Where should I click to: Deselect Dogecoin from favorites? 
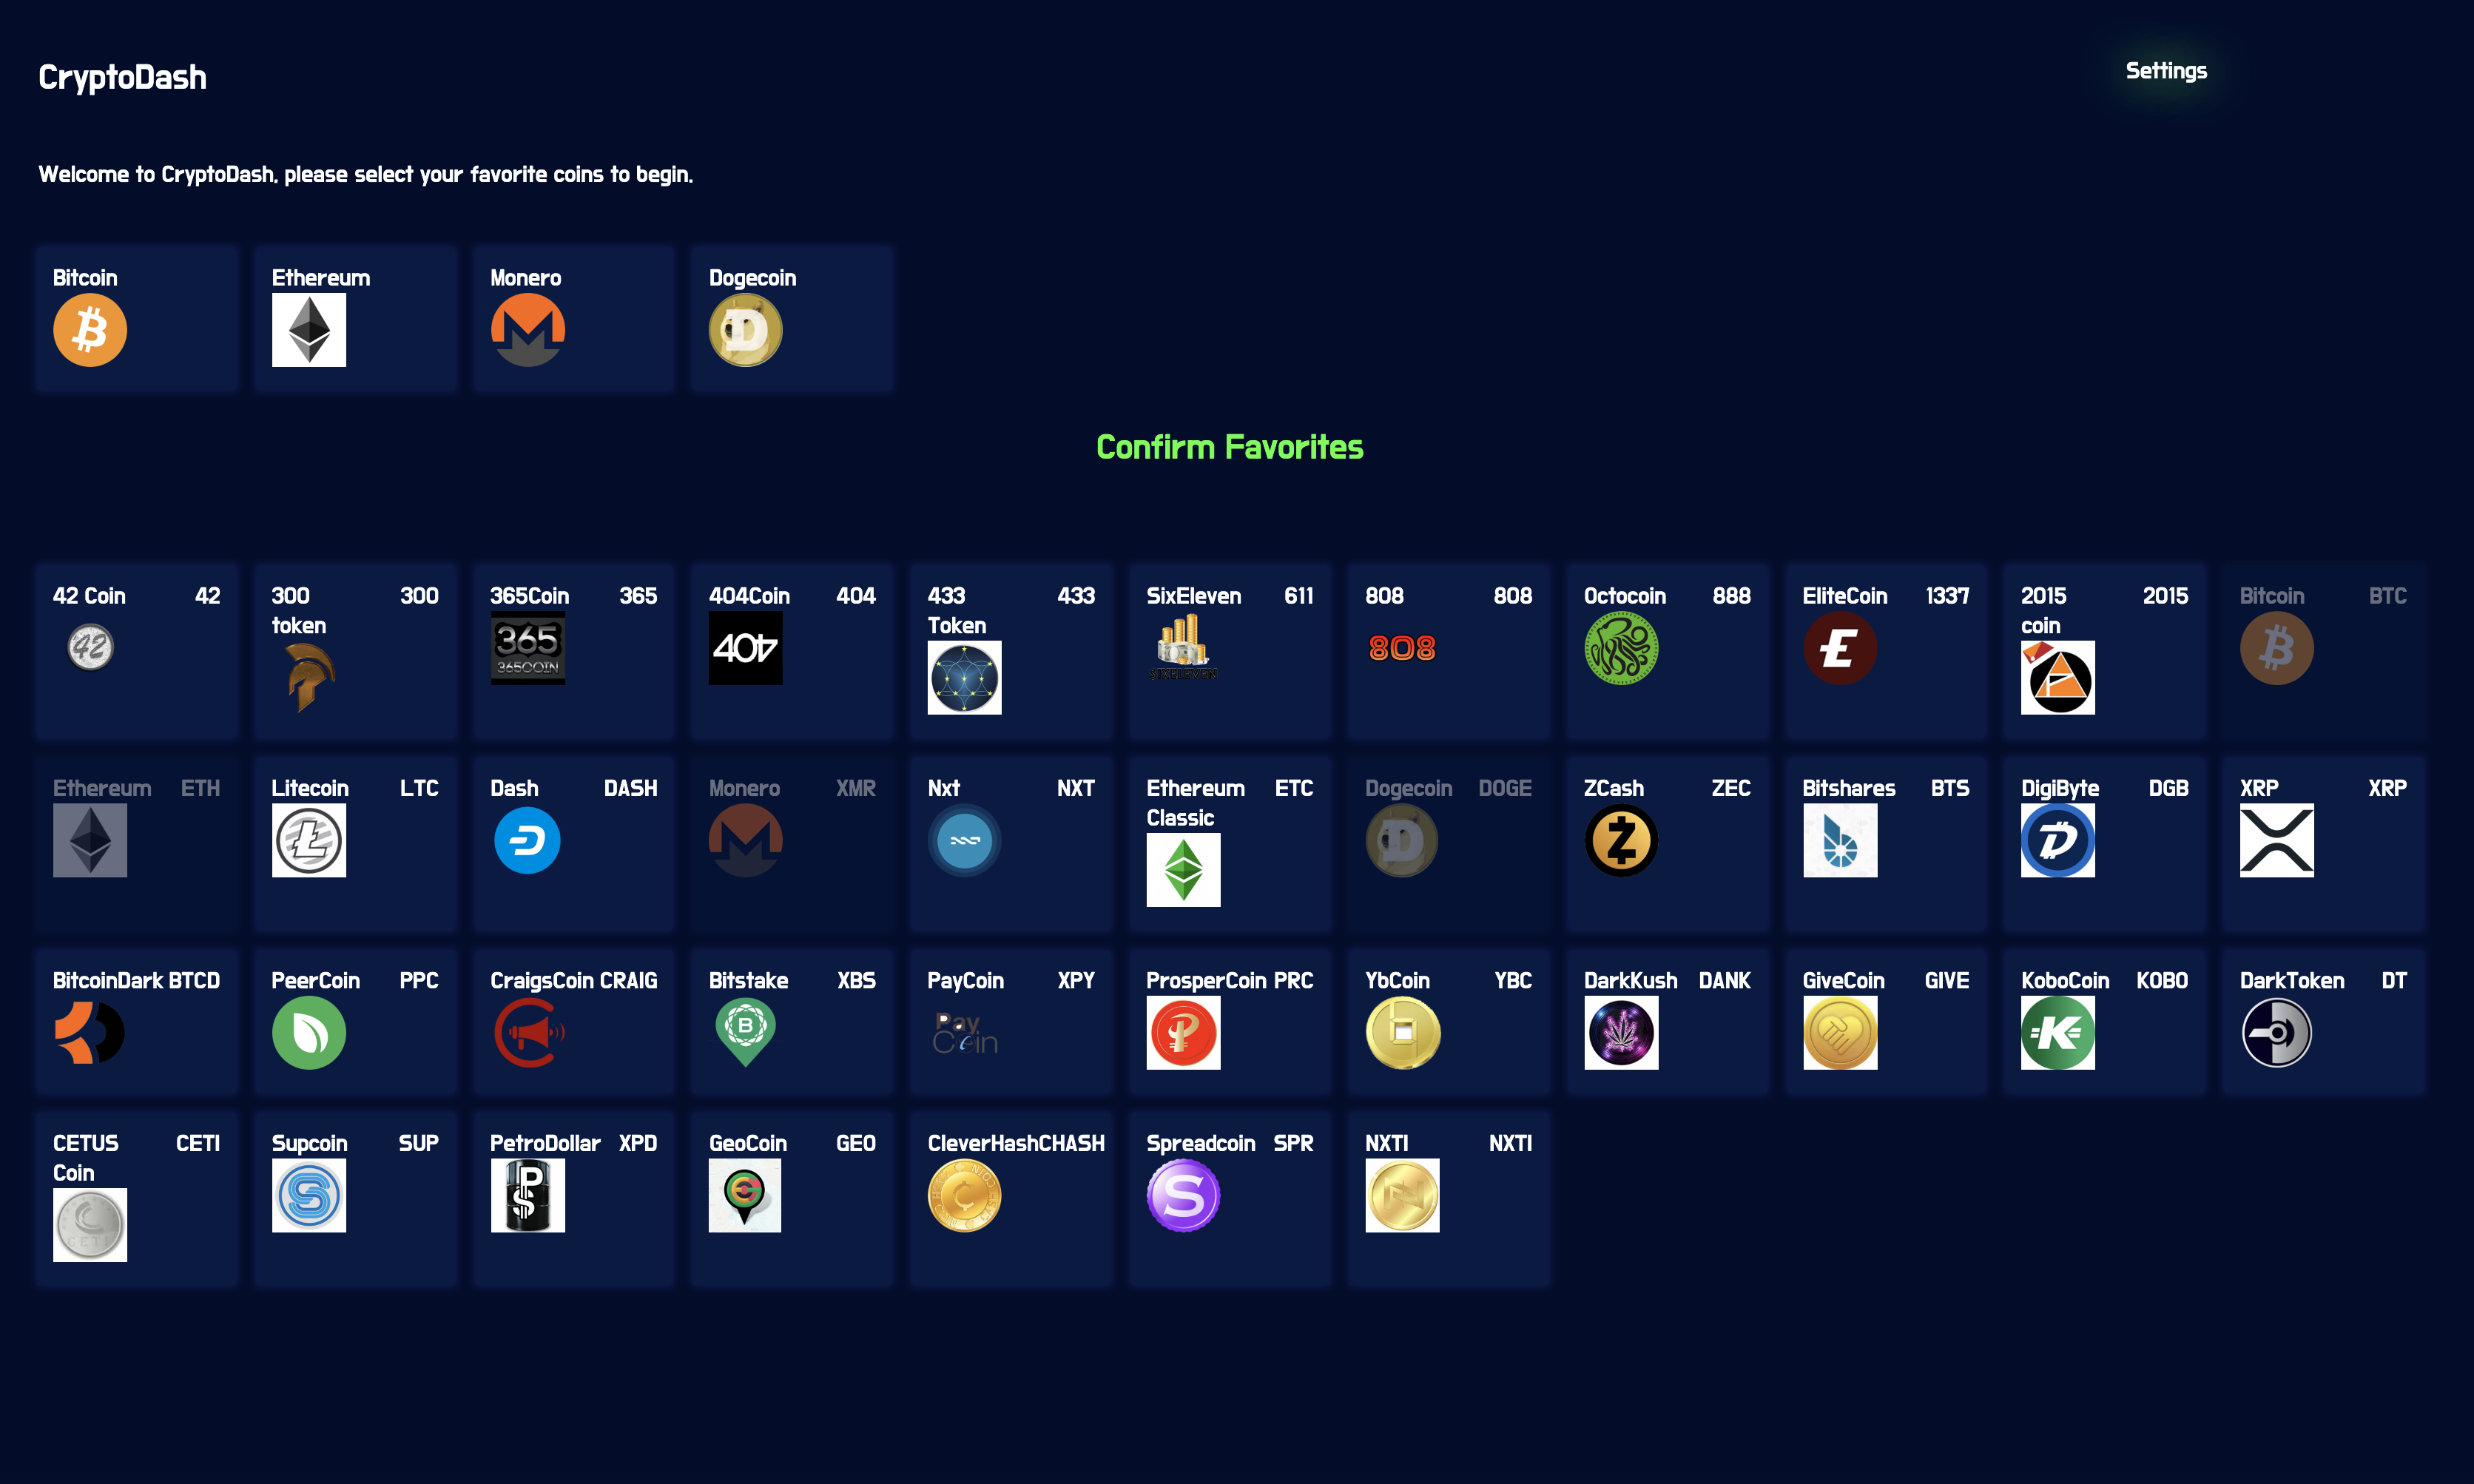coord(791,318)
